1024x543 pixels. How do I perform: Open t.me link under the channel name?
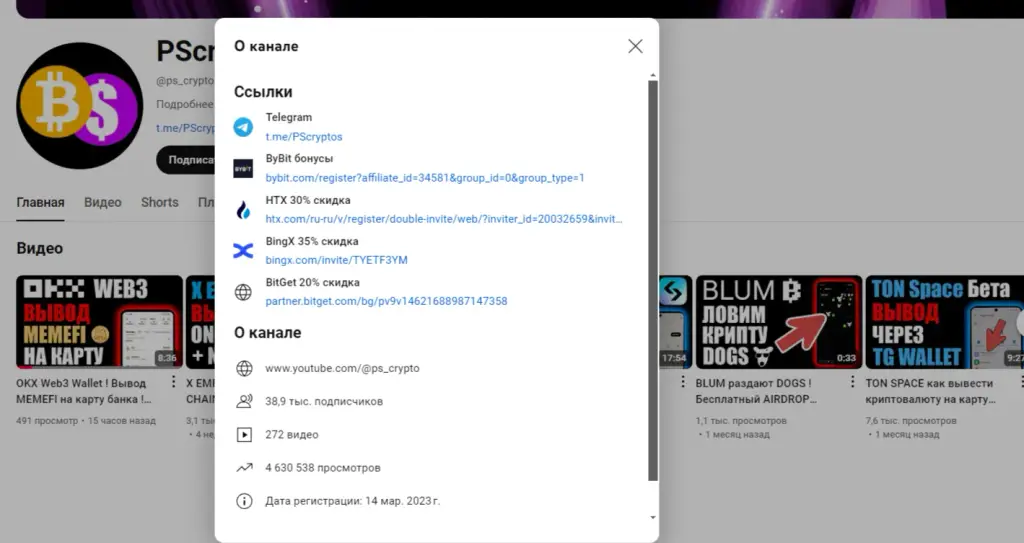pyautogui.click(x=185, y=128)
